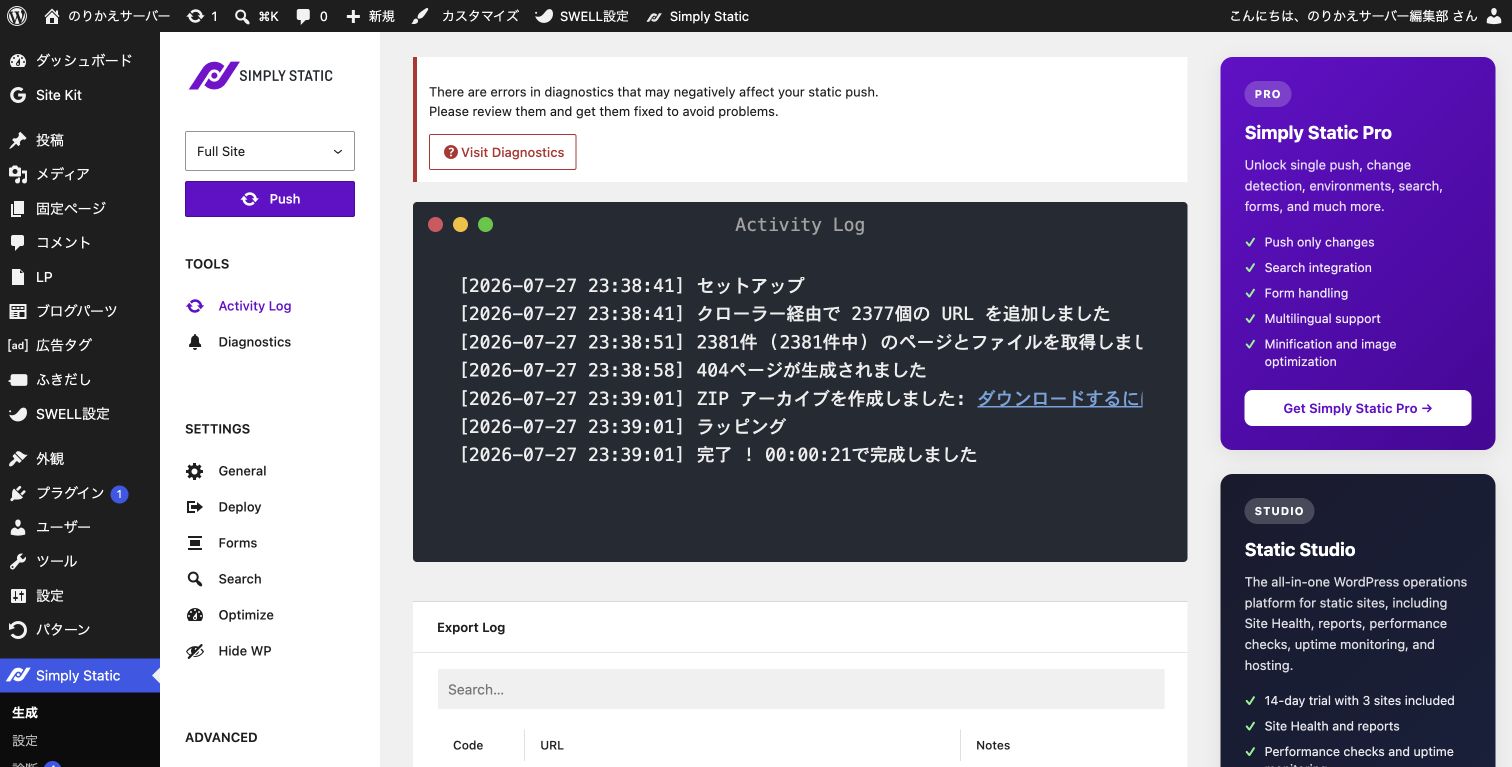Screen dimensions: 1512x767
Task: Open the 設定 submenu under Simply Static
Action: [x=25, y=741]
